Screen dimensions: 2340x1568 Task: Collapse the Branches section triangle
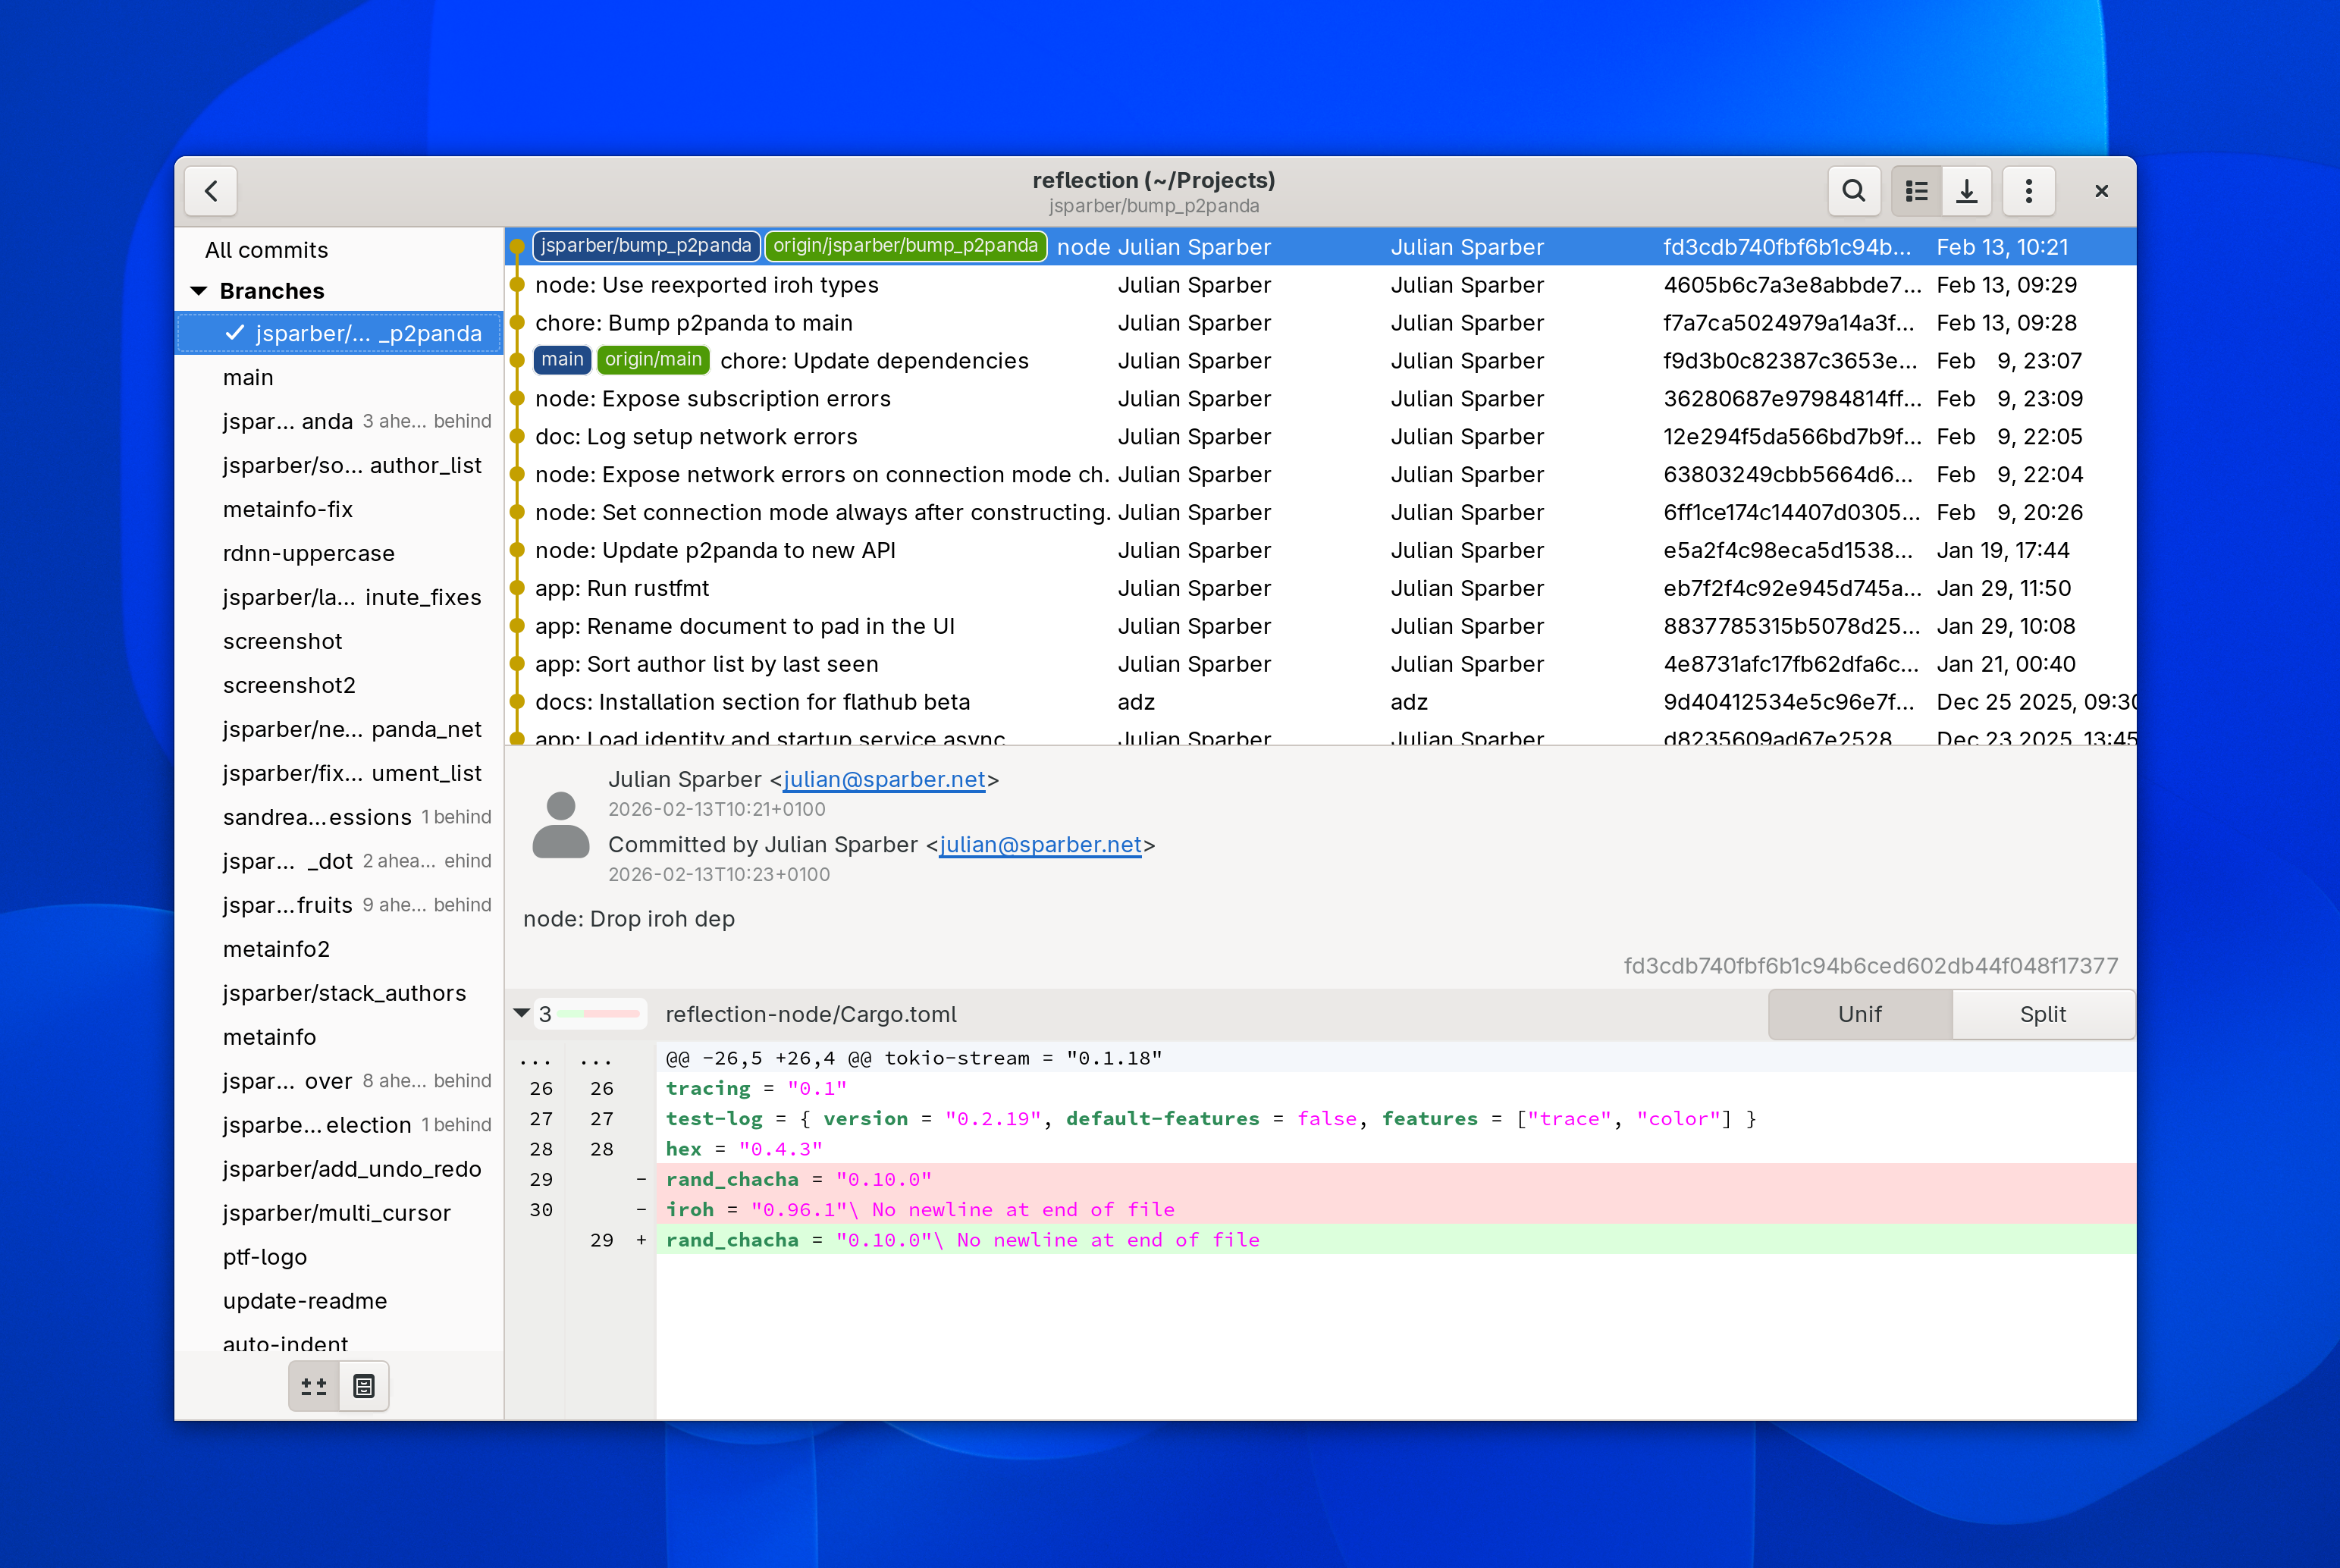click(x=199, y=291)
